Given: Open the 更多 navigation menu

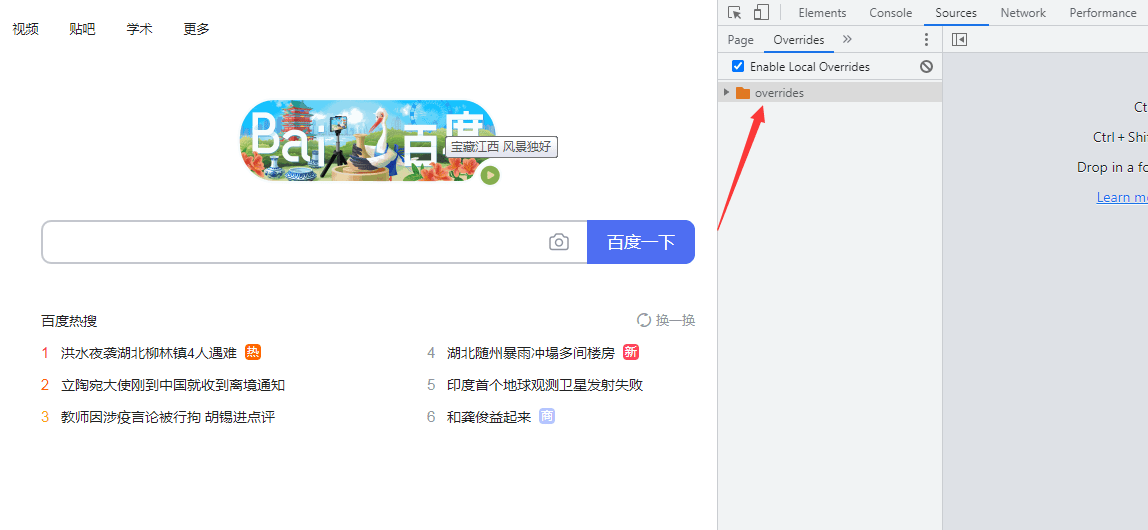Looking at the screenshot, I should tap(196, 29).
